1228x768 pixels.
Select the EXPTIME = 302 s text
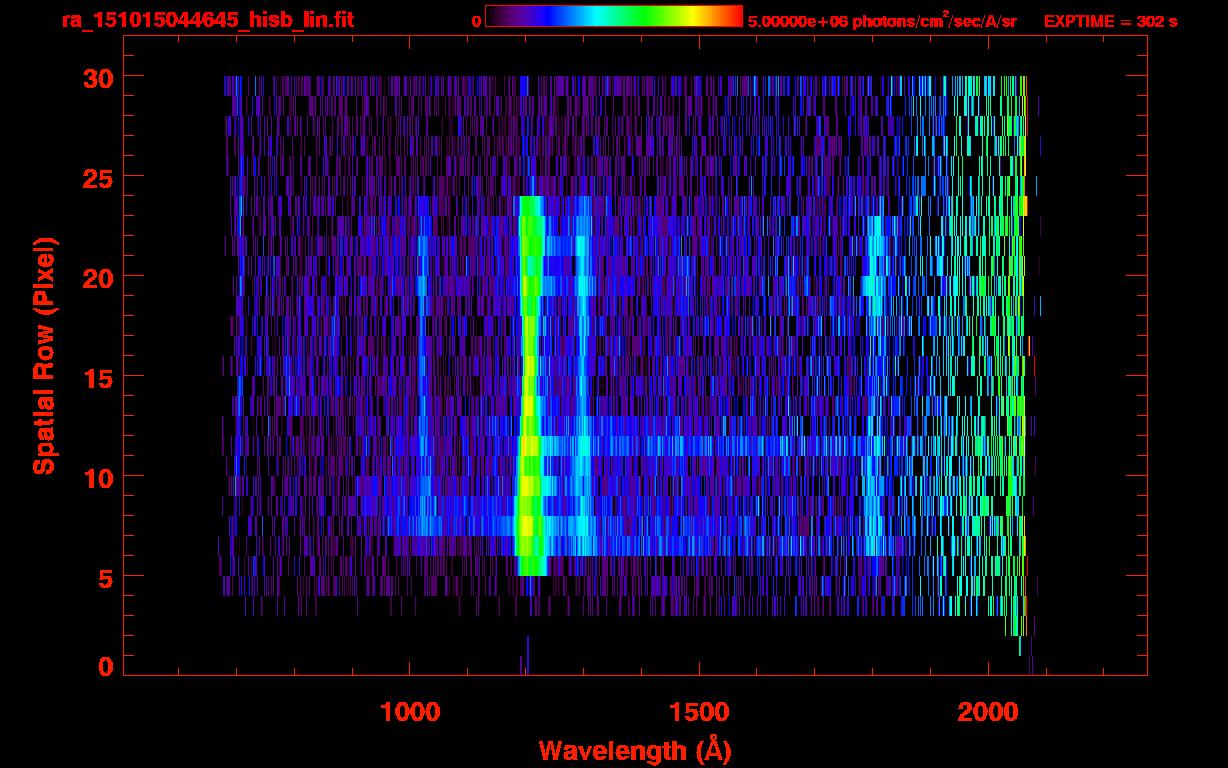tap(1110, 21)
